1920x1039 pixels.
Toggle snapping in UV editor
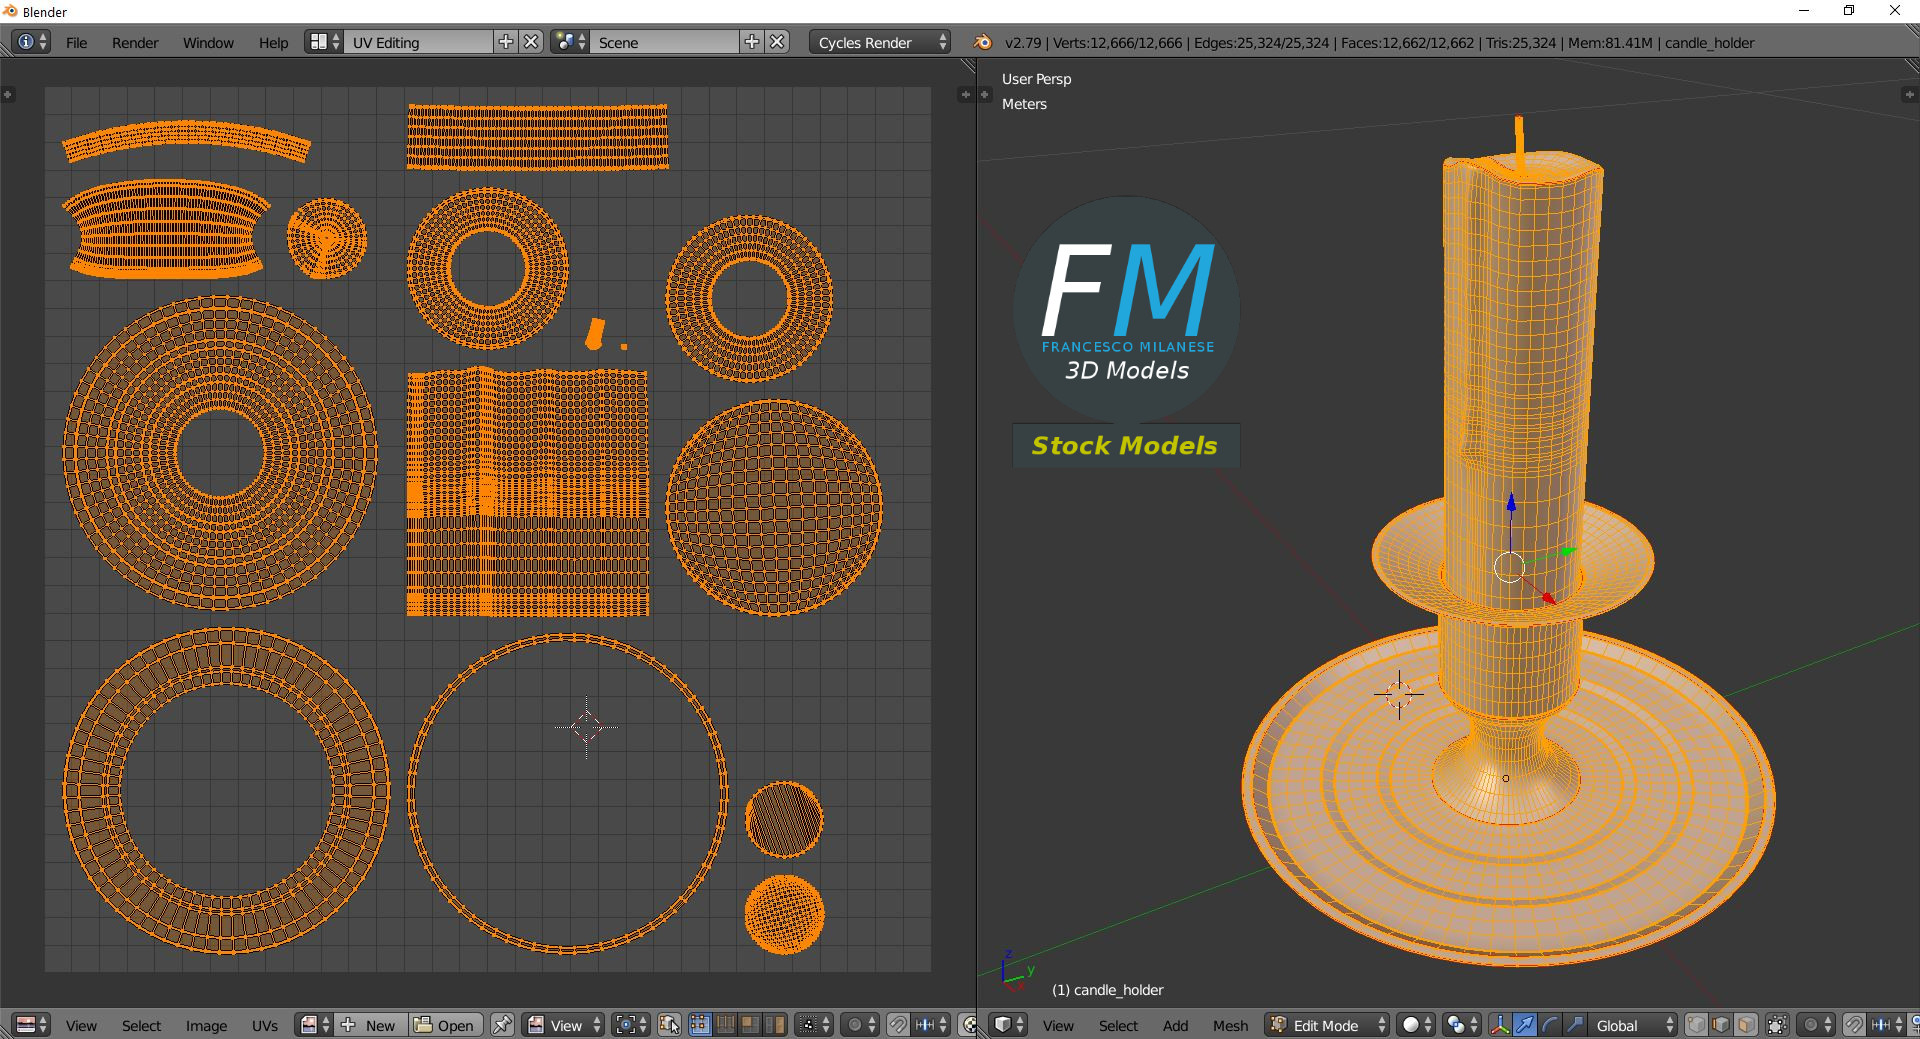[x=898, y=1025]
